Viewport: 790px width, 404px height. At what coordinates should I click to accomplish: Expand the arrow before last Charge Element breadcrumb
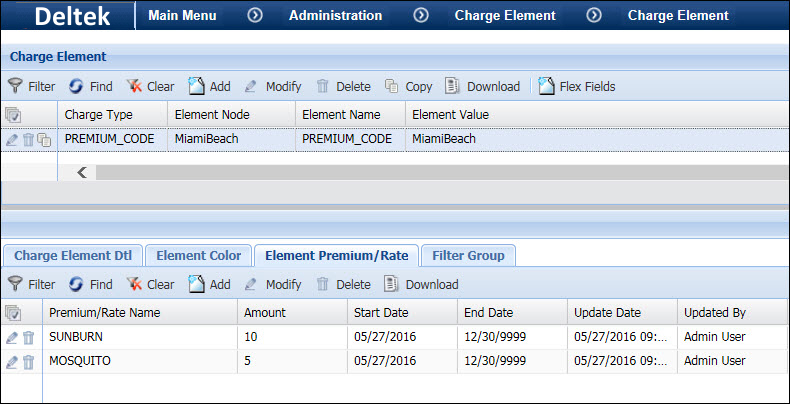pos(594,15)
